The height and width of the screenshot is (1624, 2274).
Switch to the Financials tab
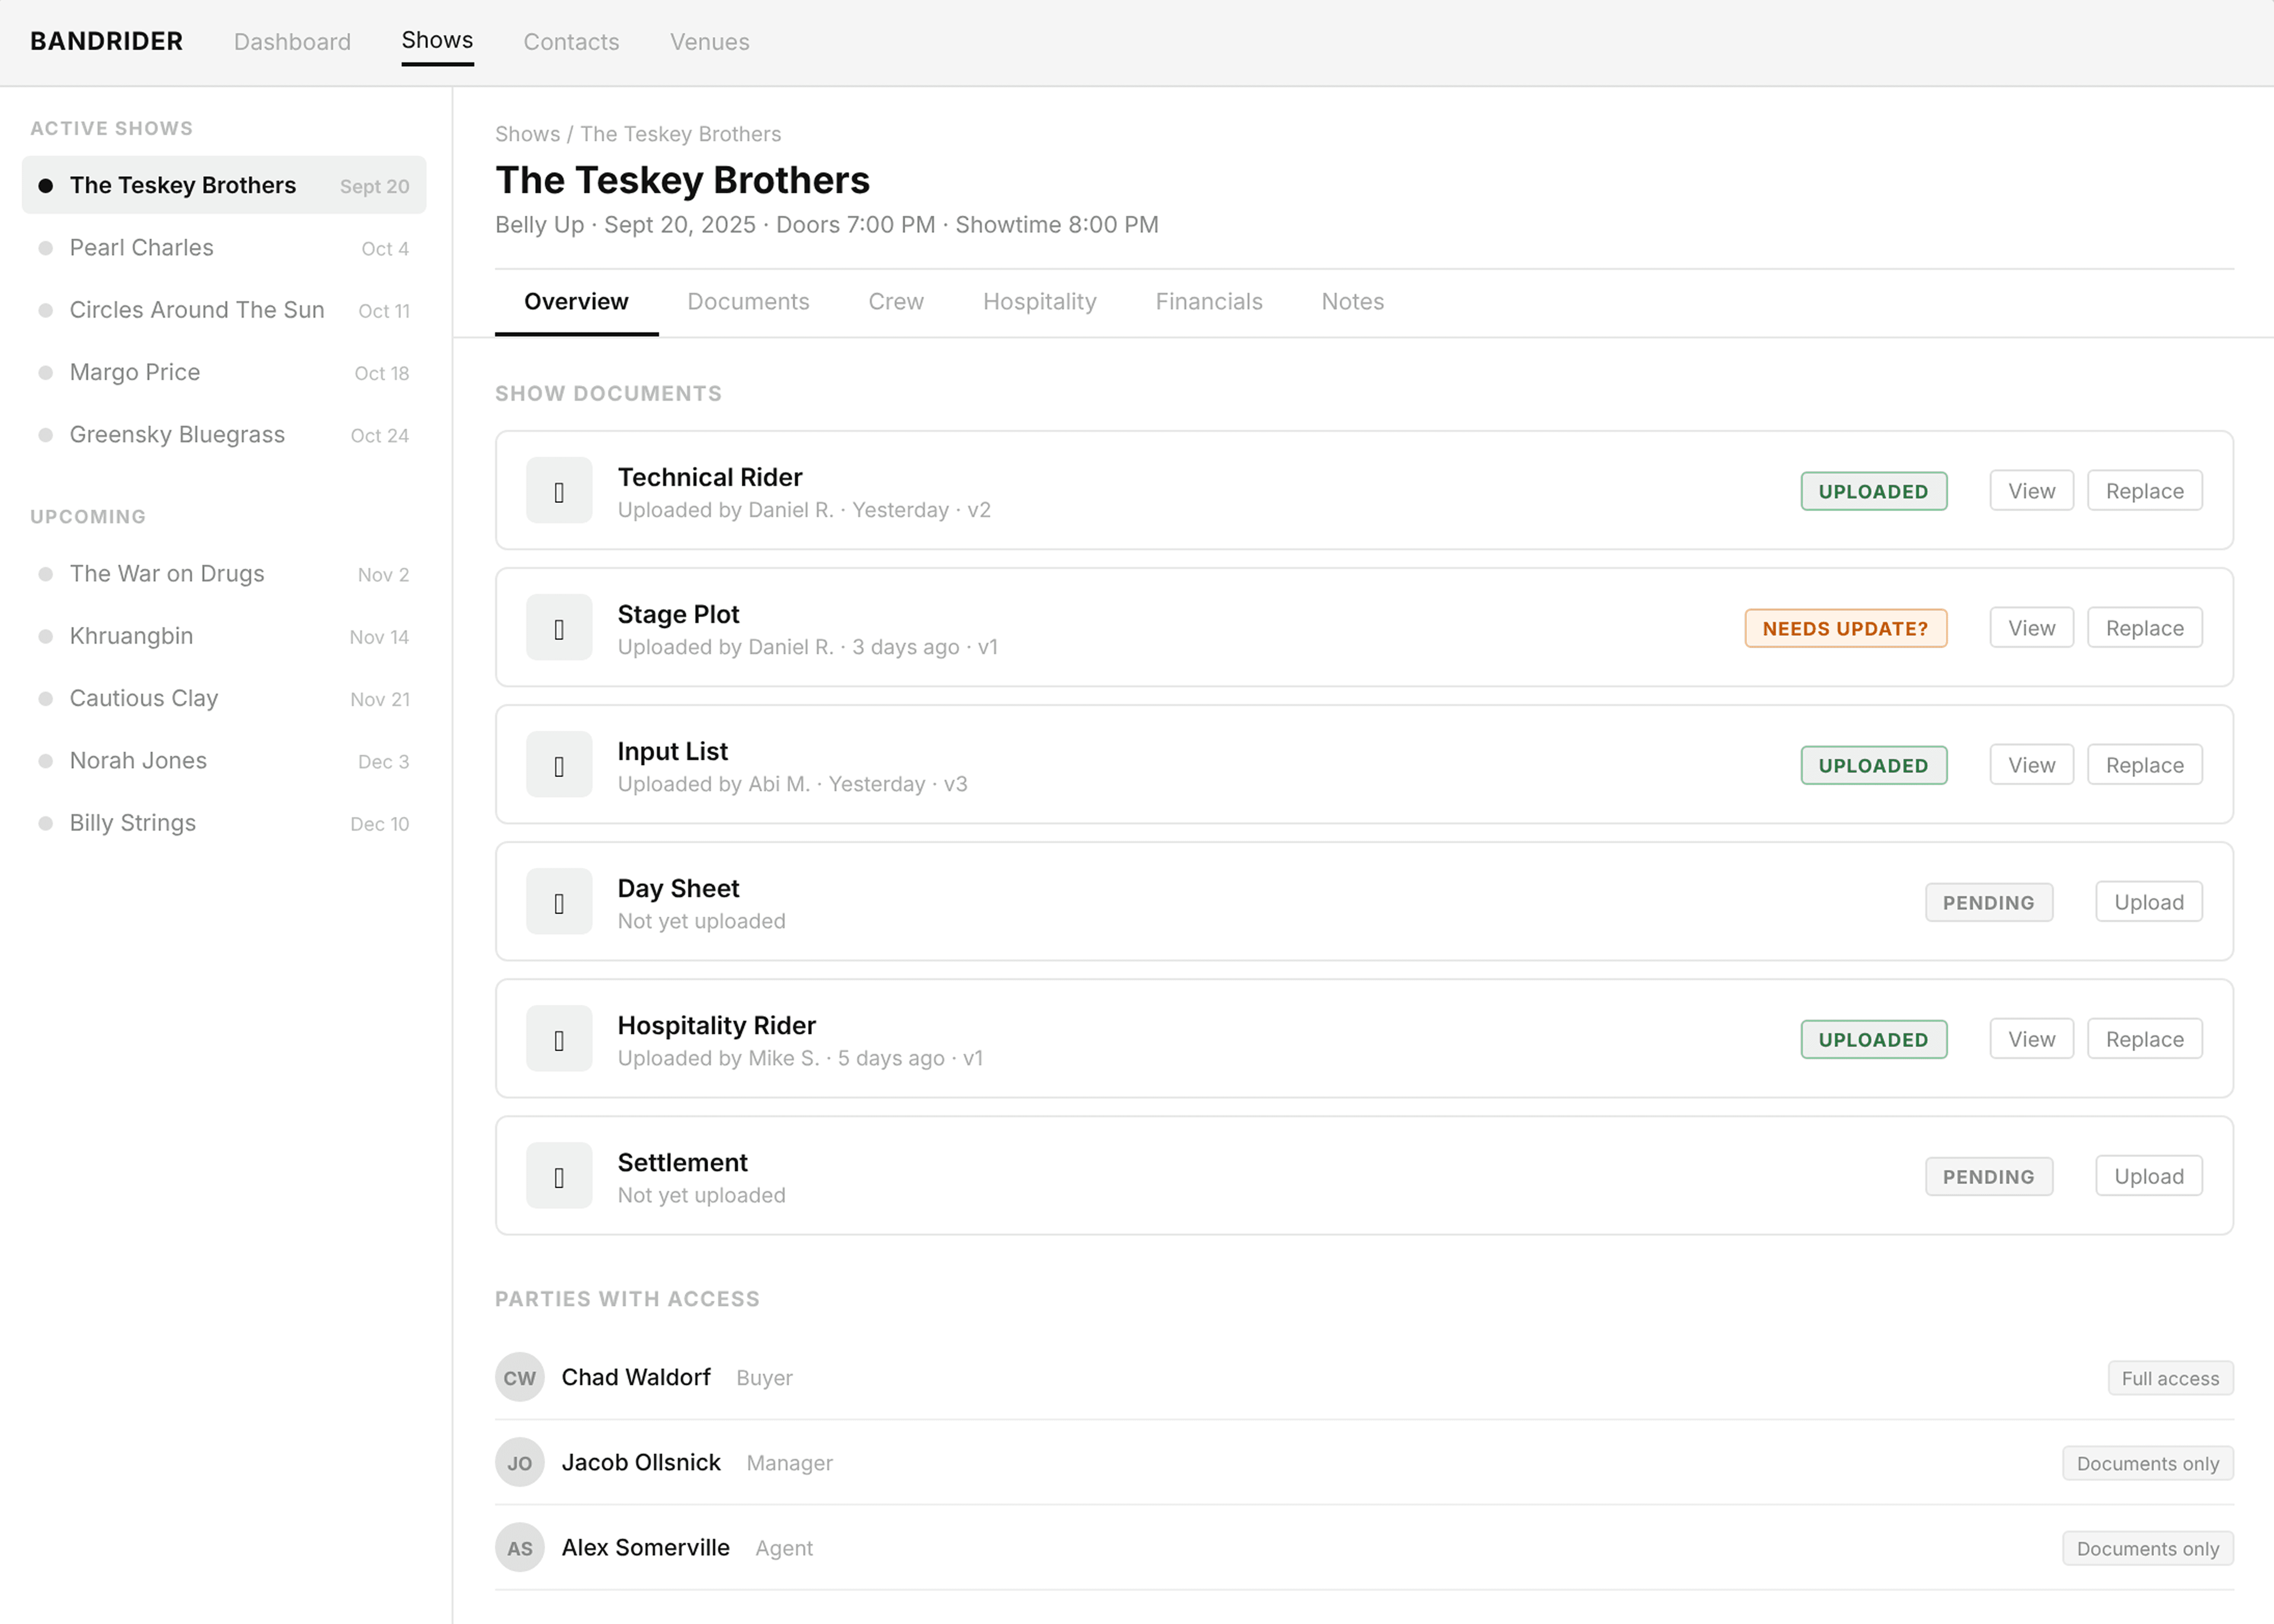coord(1208,302)
